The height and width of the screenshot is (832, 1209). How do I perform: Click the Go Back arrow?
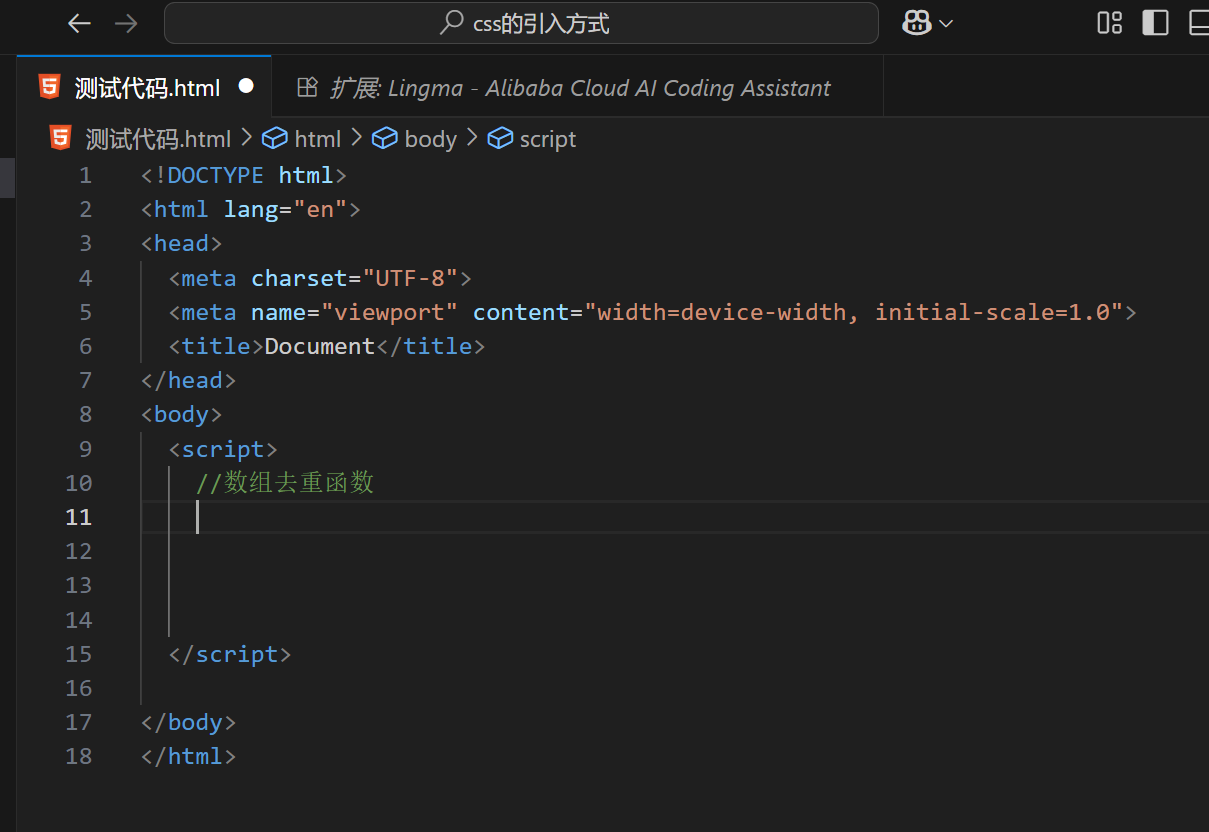click(79, 23)
